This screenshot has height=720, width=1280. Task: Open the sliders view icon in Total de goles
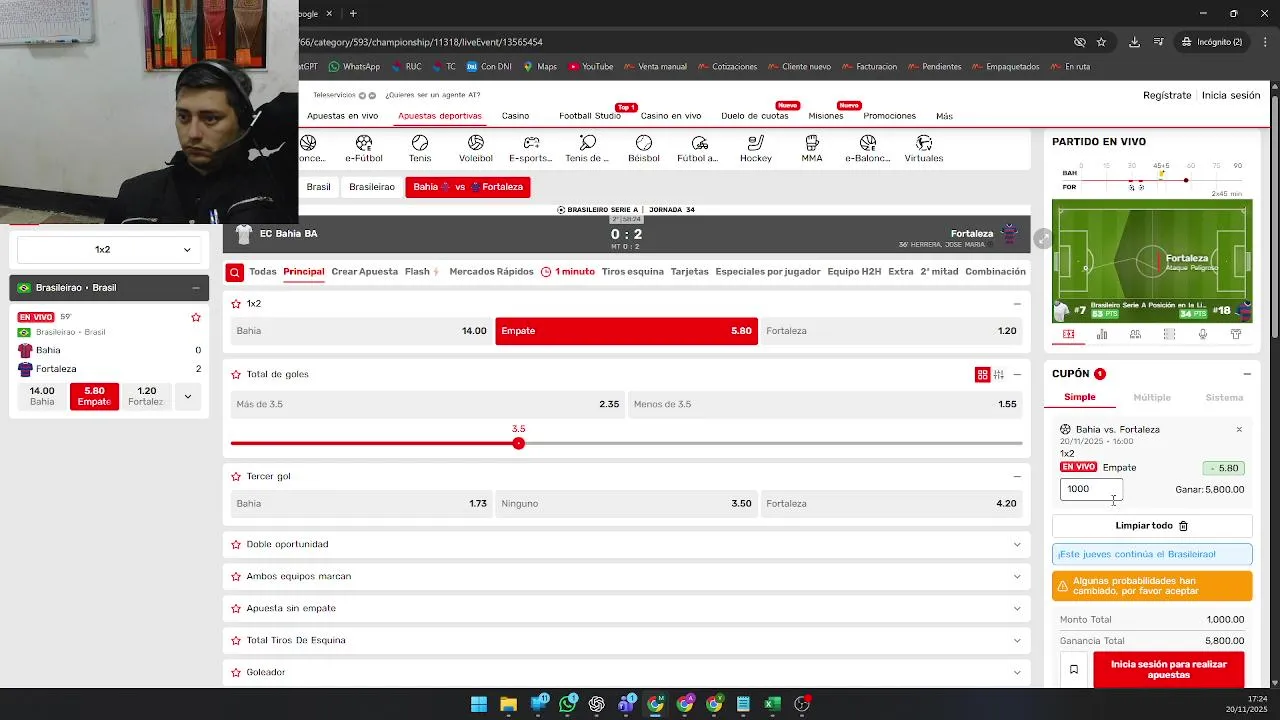click(x=999, y=374)
